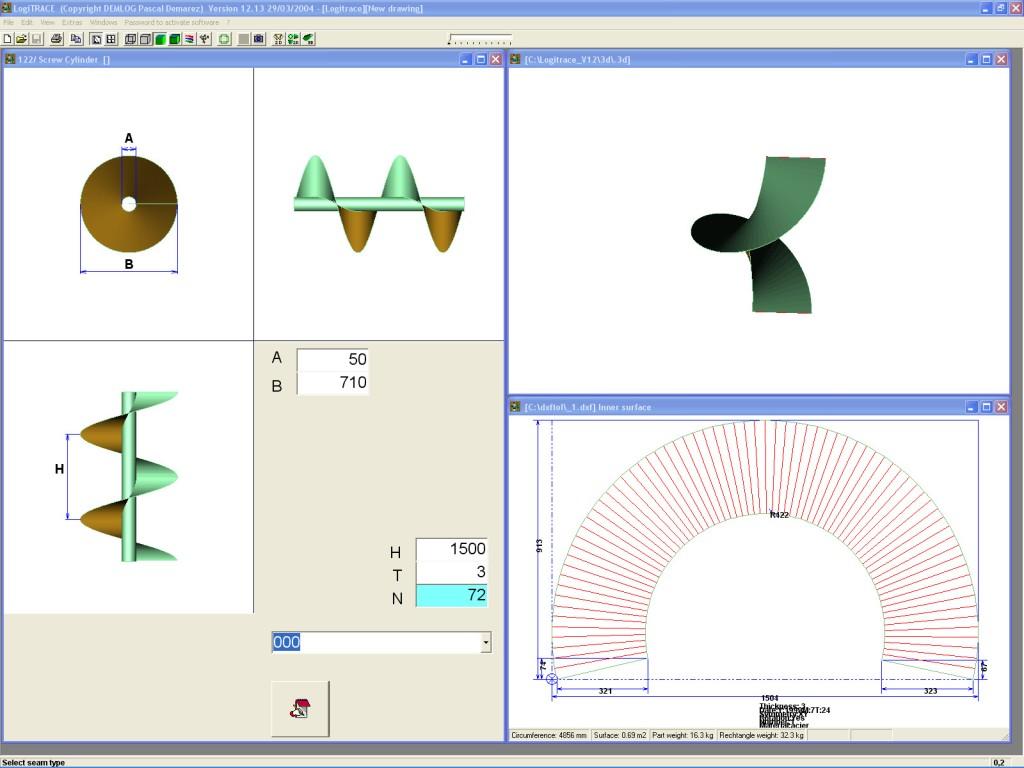Click the New drawing toolbar icon
The image size is (1024, 768).
pos(7,39)
